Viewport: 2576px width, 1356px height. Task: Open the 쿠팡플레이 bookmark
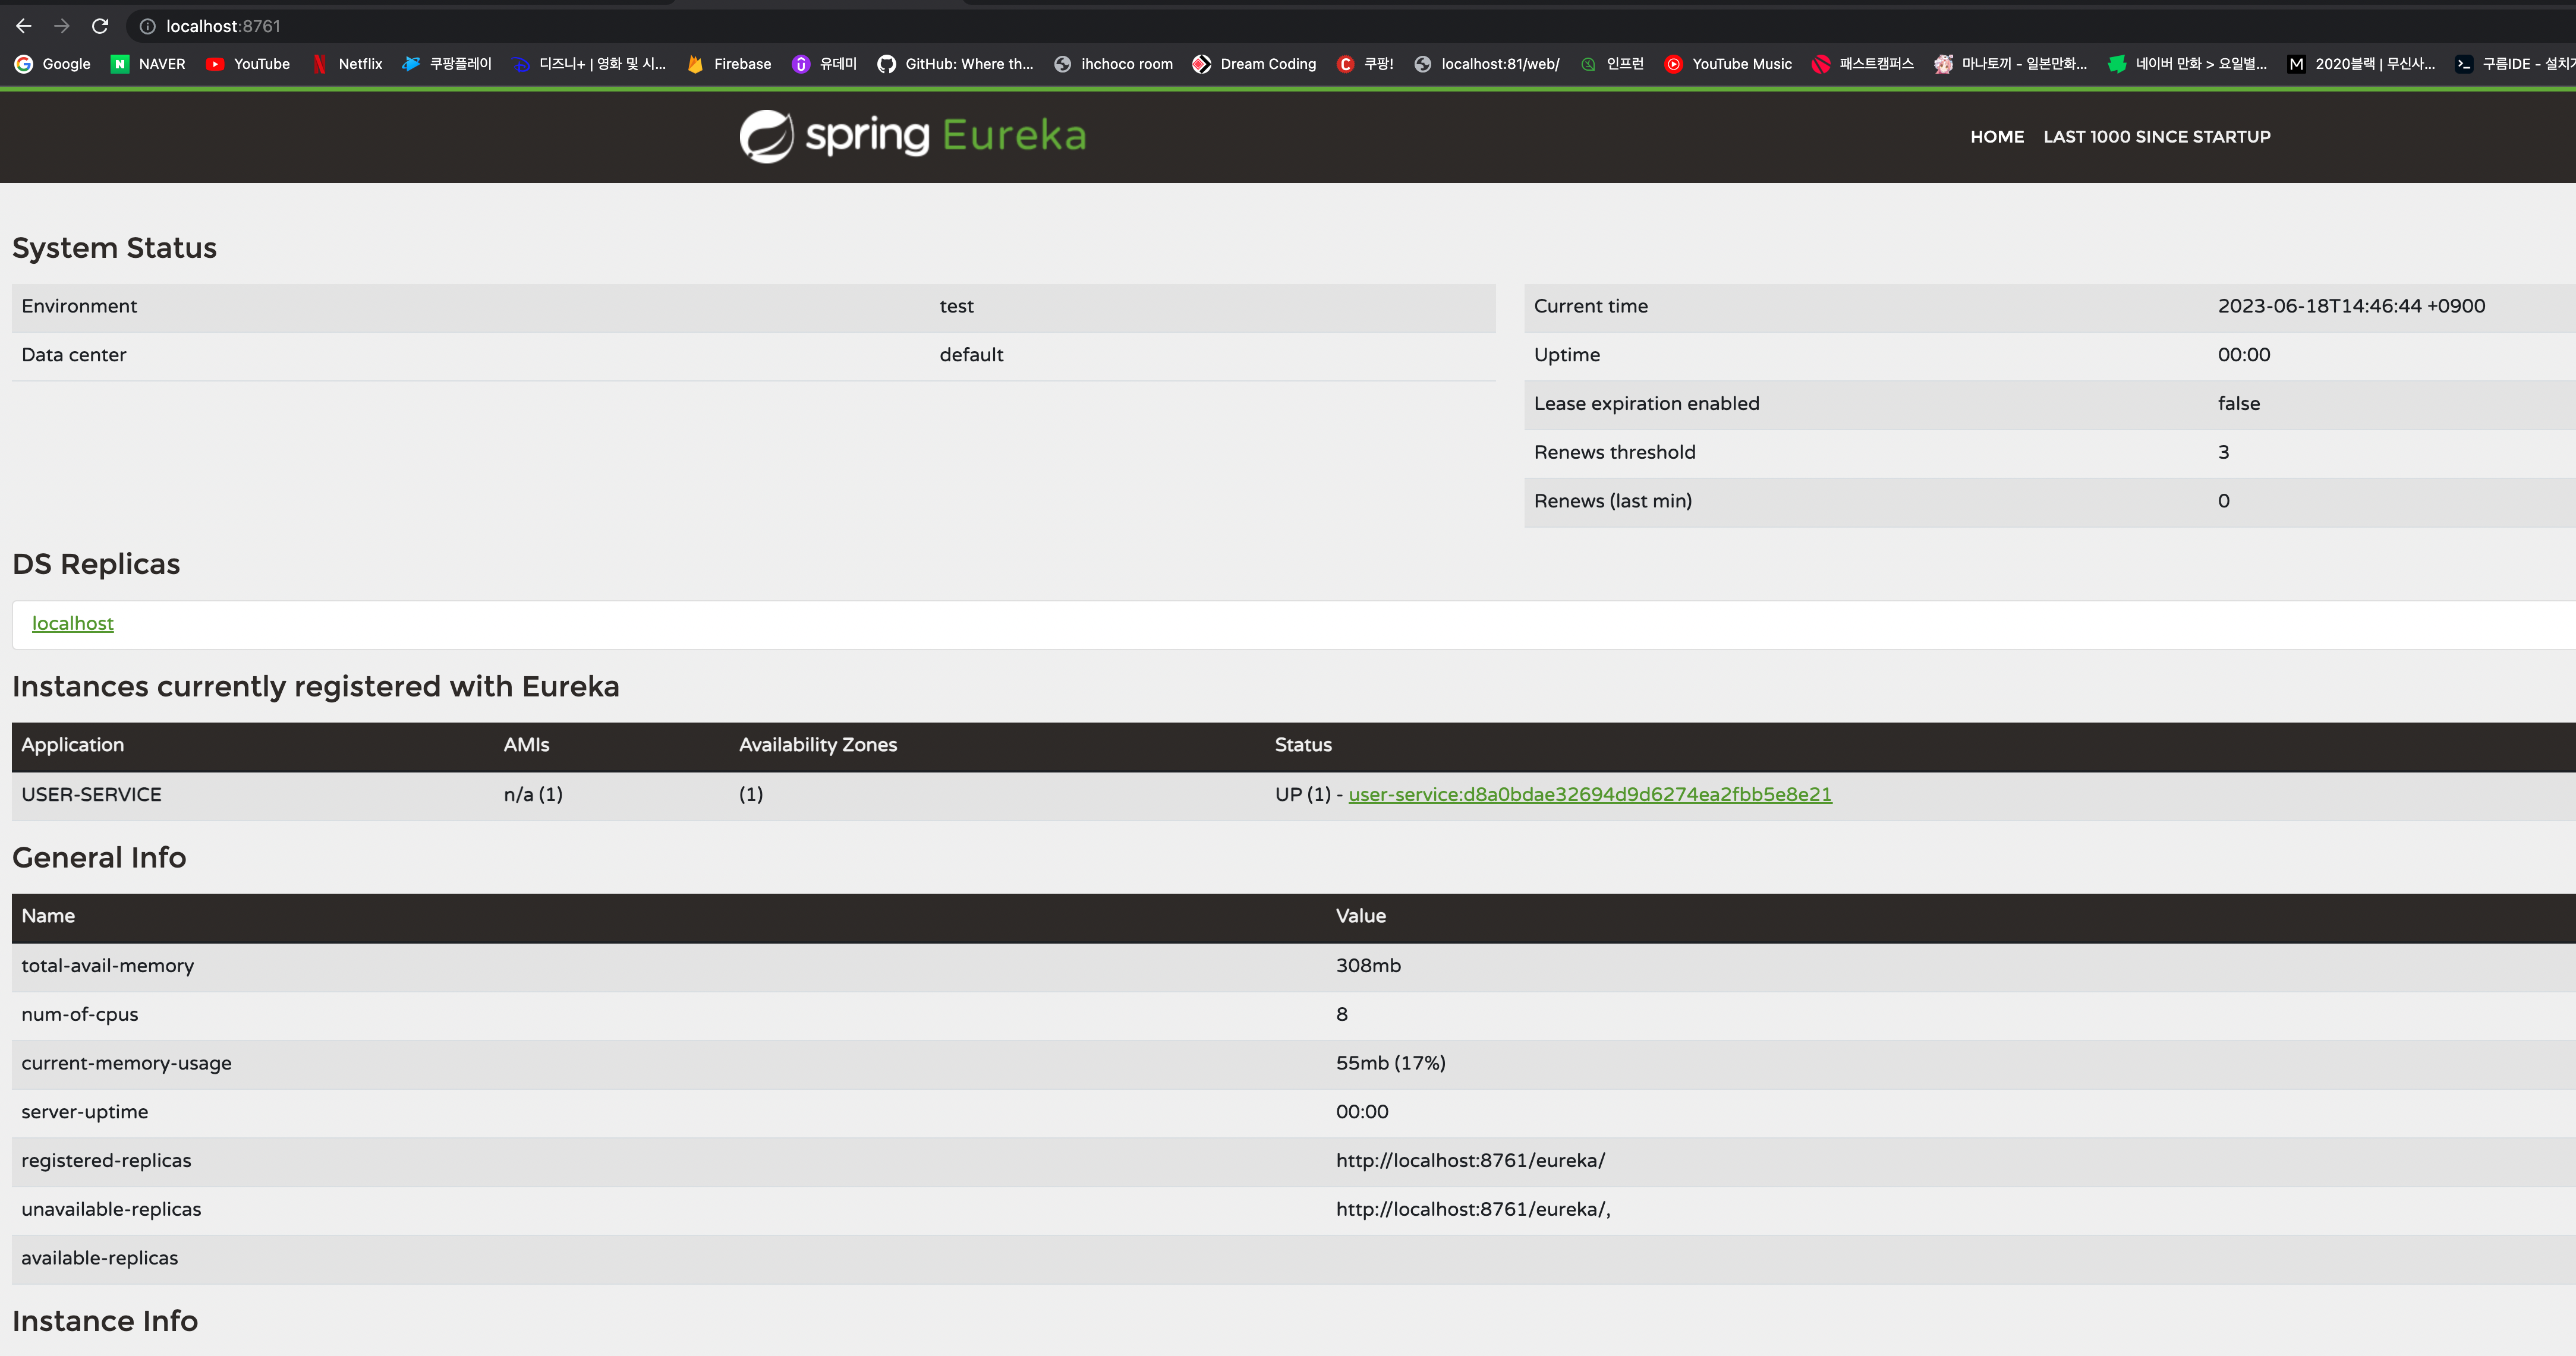[447, 64]
